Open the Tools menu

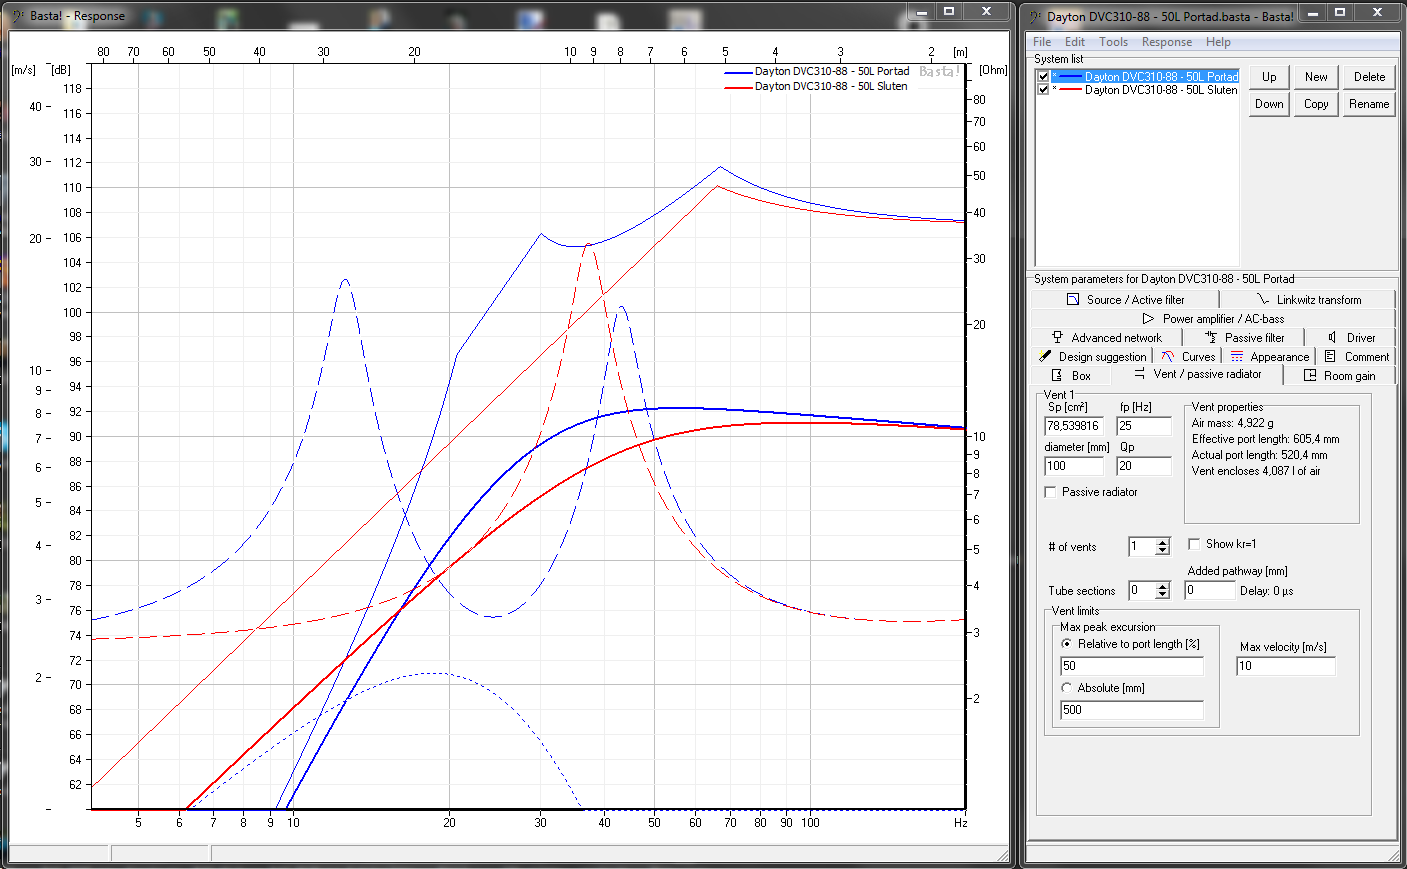point(1113,42)
